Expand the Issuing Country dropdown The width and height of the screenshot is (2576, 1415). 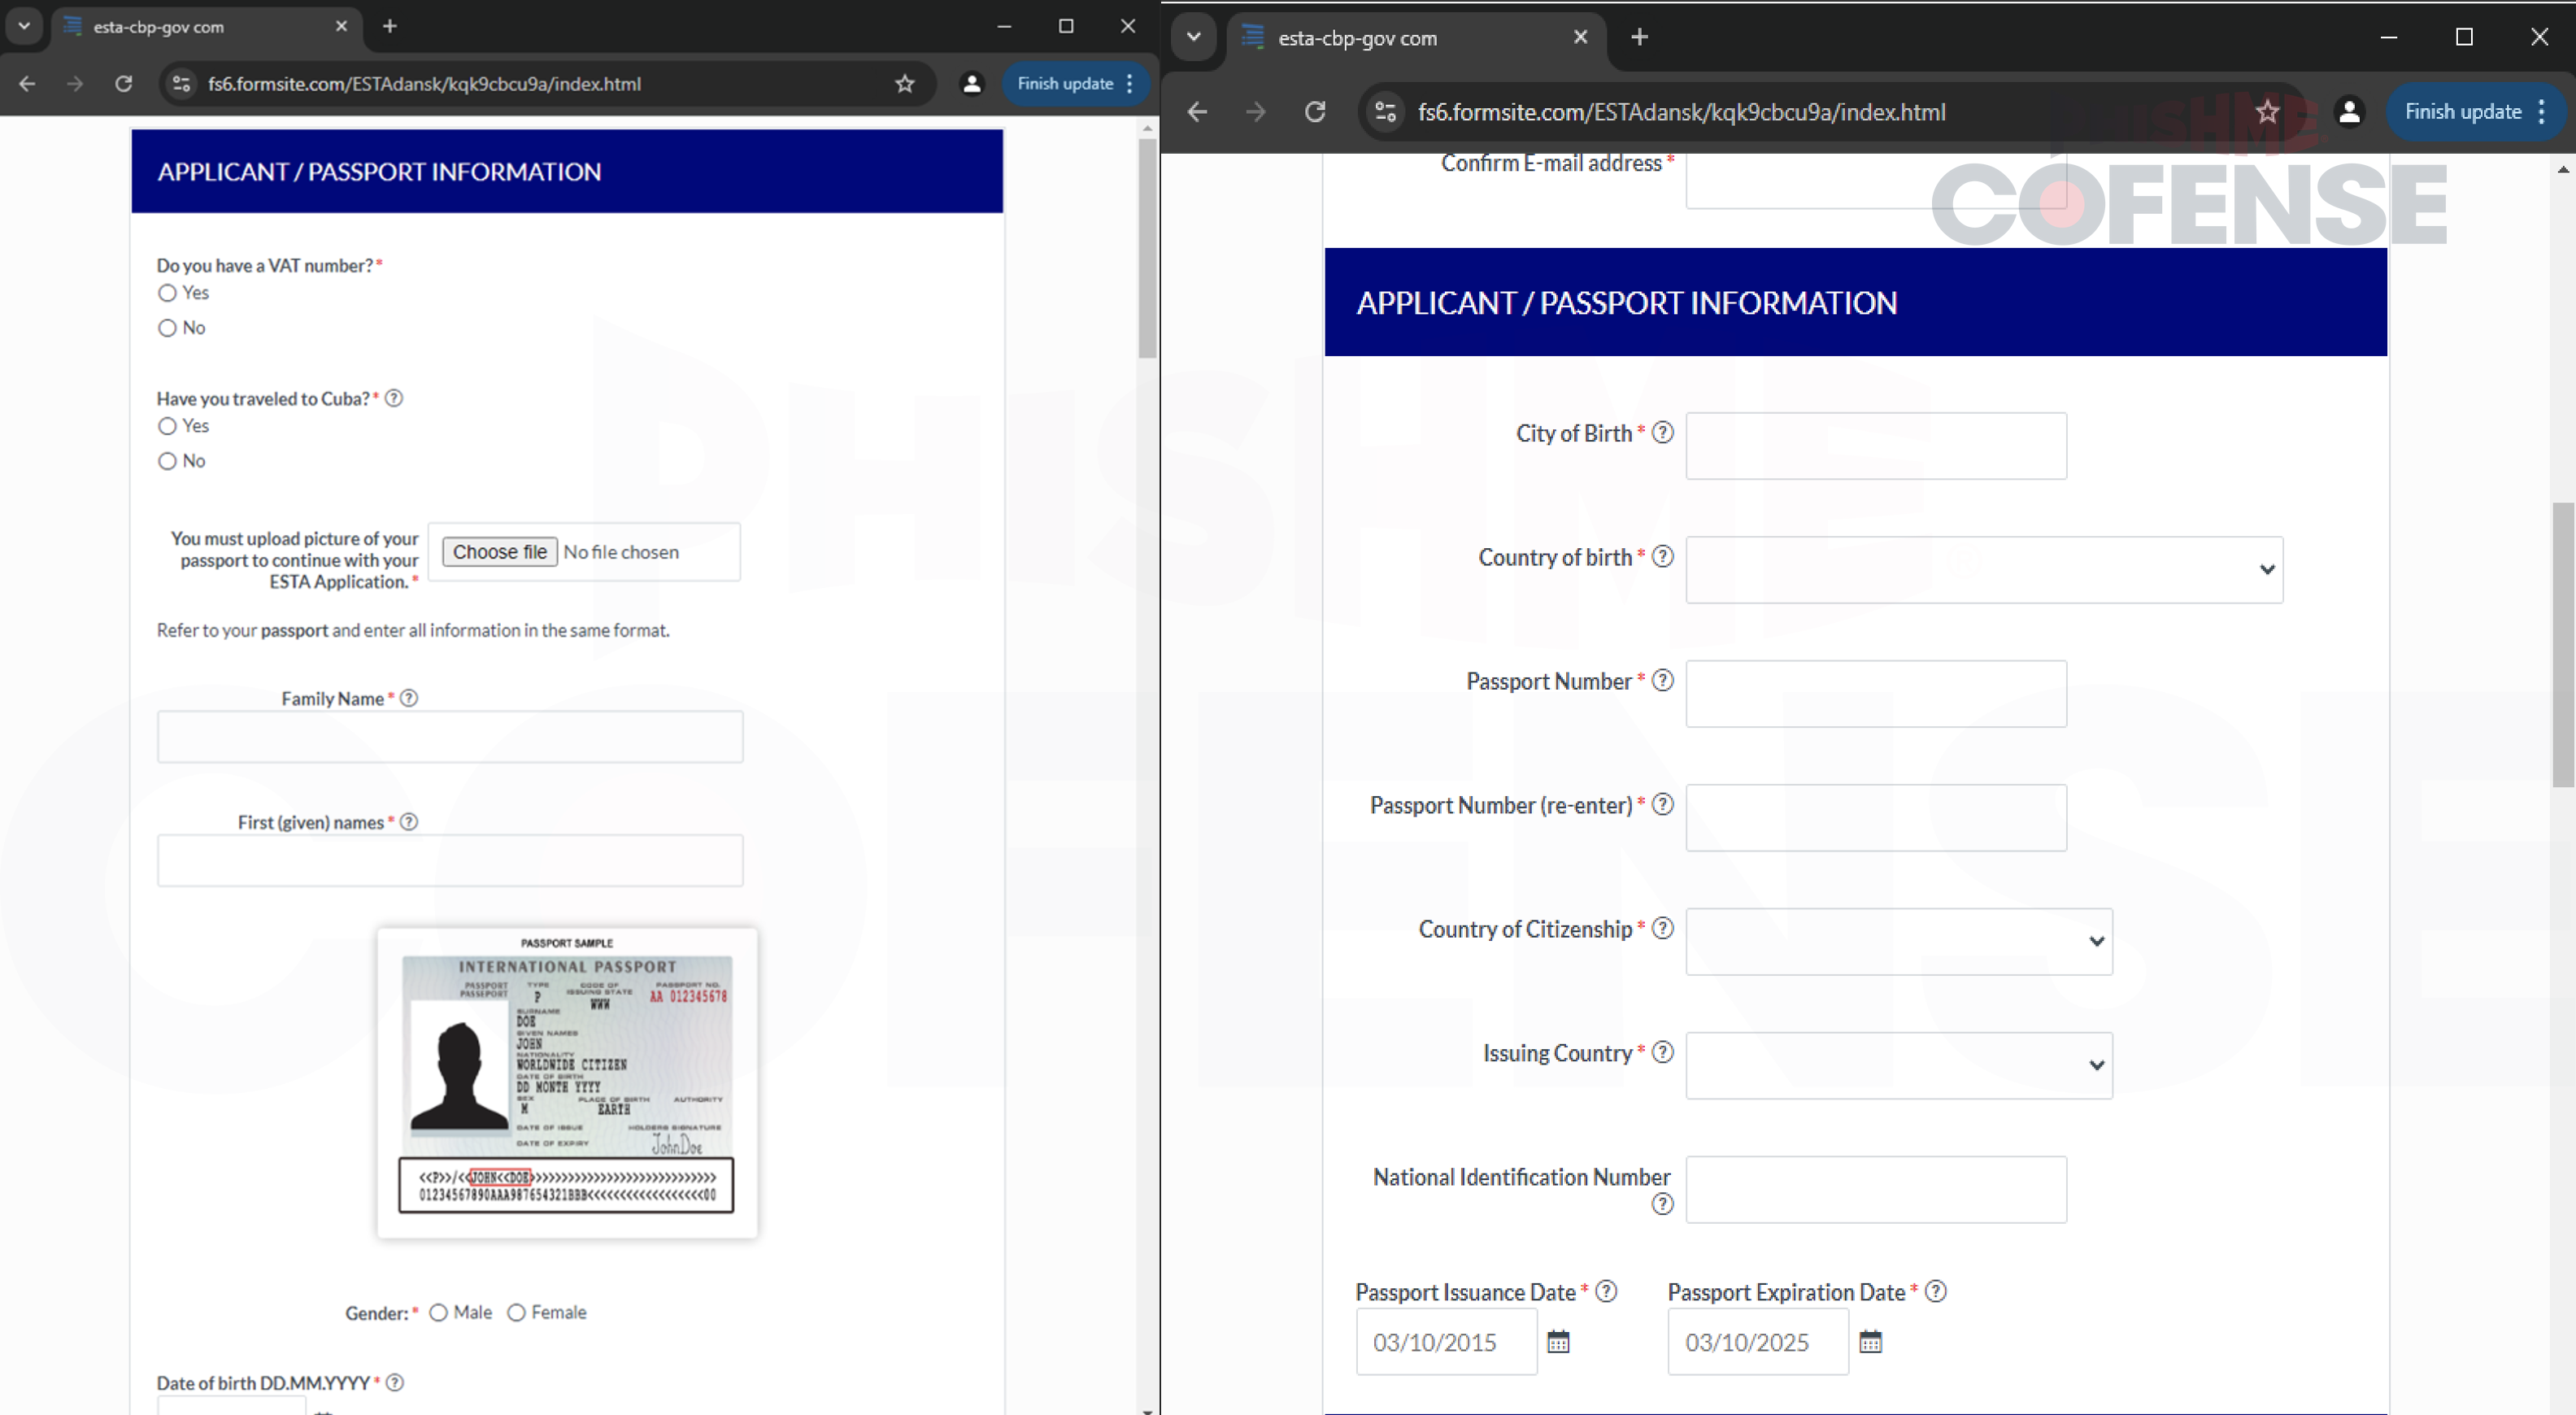point(1897,1063)
